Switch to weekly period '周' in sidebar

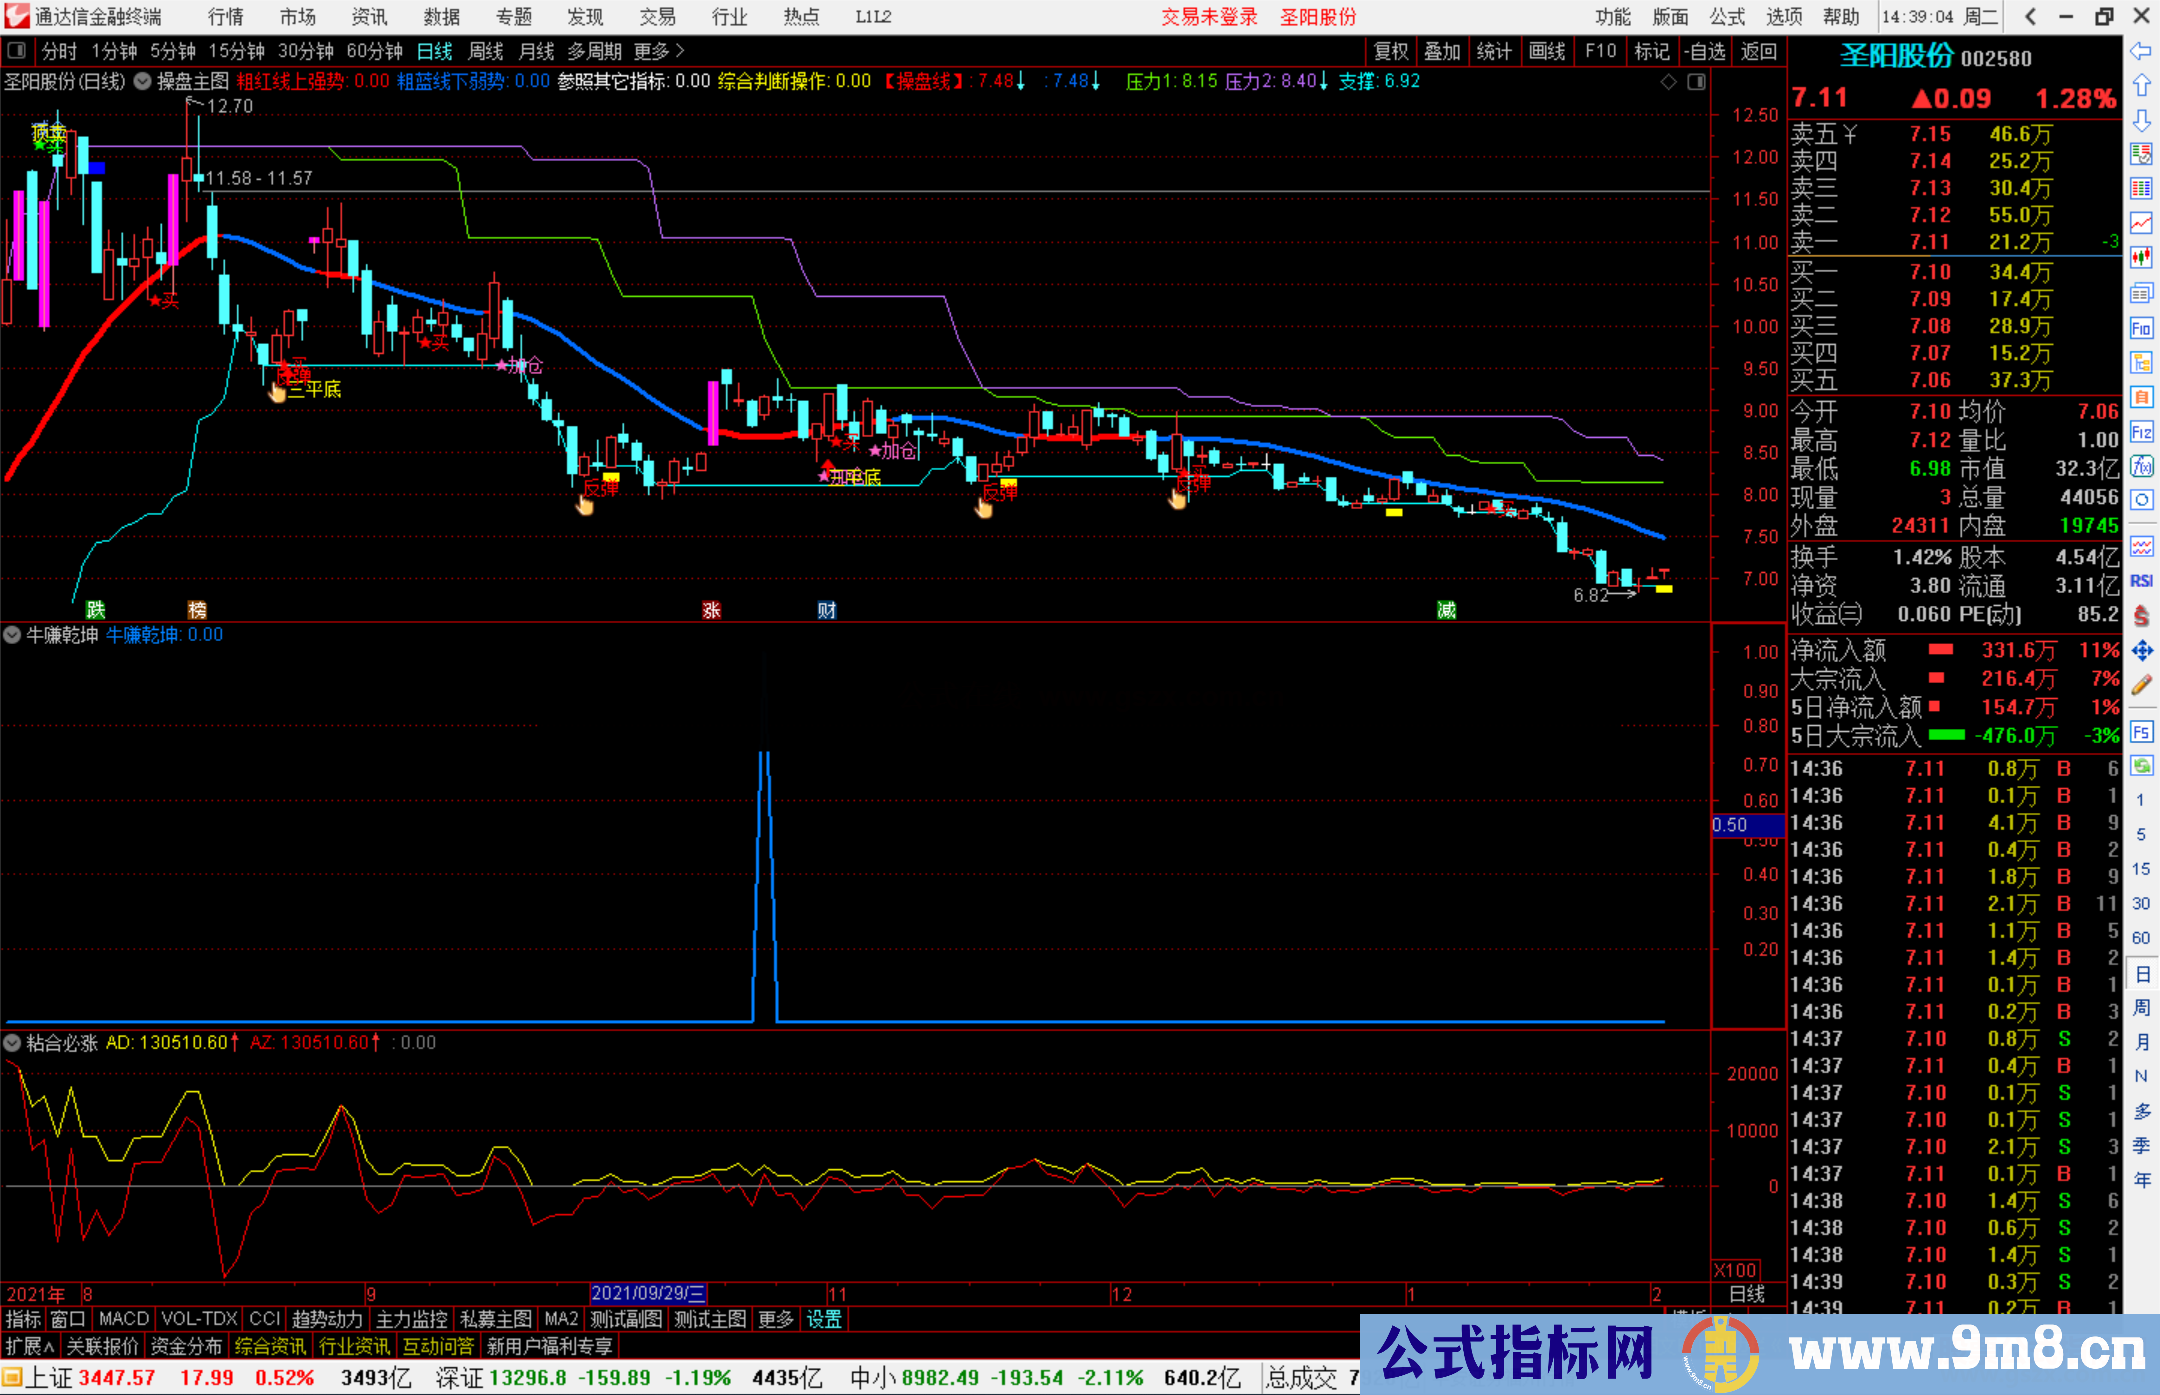point(2141,1008)
